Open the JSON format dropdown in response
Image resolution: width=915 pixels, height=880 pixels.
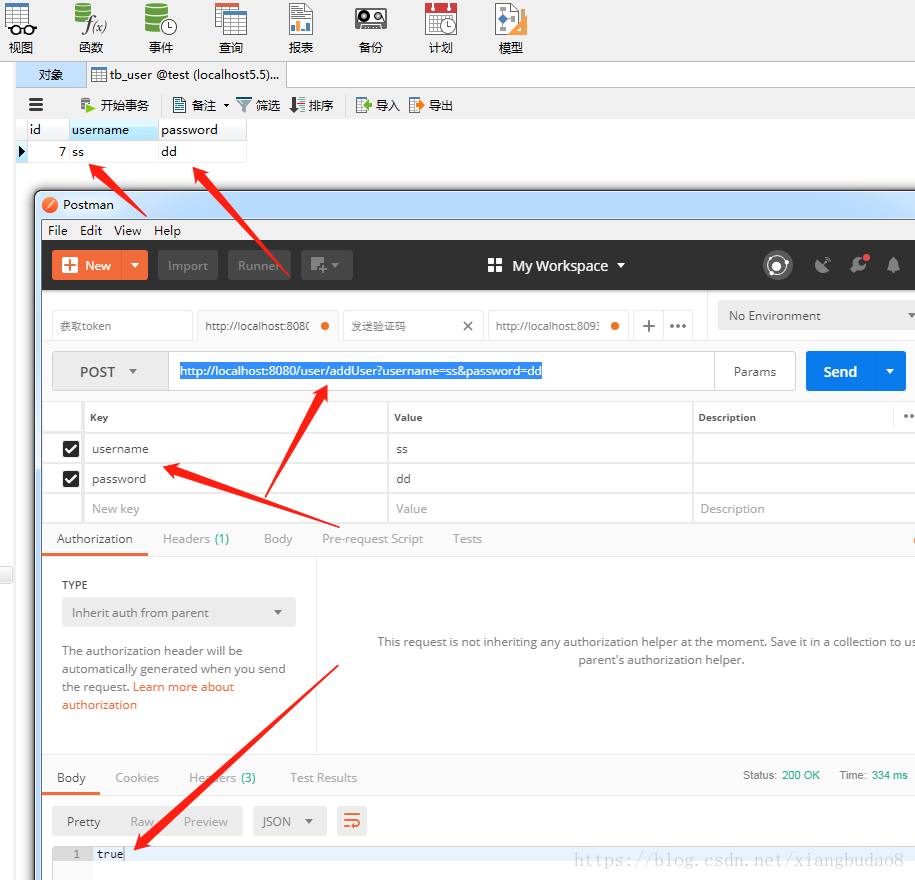[x=290, y=821]
